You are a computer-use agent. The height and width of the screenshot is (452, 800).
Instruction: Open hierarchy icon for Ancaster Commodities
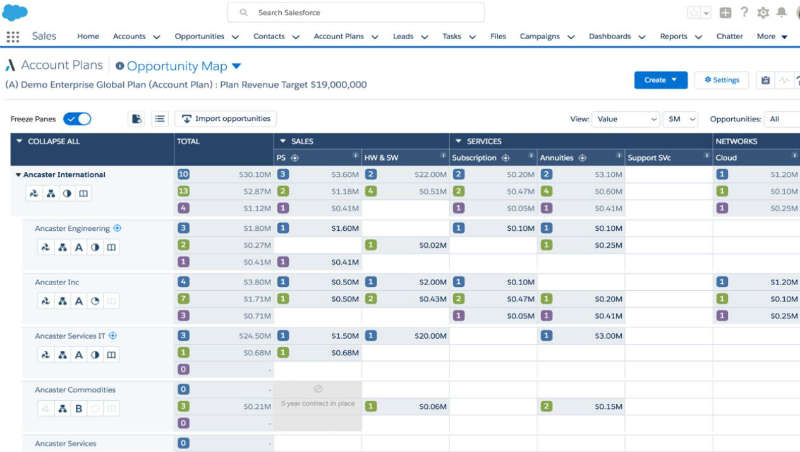[x=62, y=409]
